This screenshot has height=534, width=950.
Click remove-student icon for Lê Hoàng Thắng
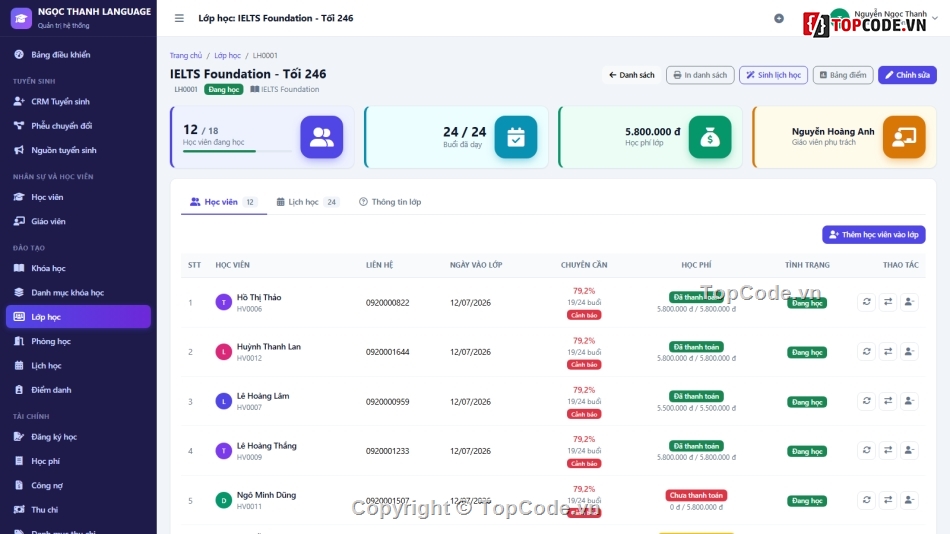(909, 450)
